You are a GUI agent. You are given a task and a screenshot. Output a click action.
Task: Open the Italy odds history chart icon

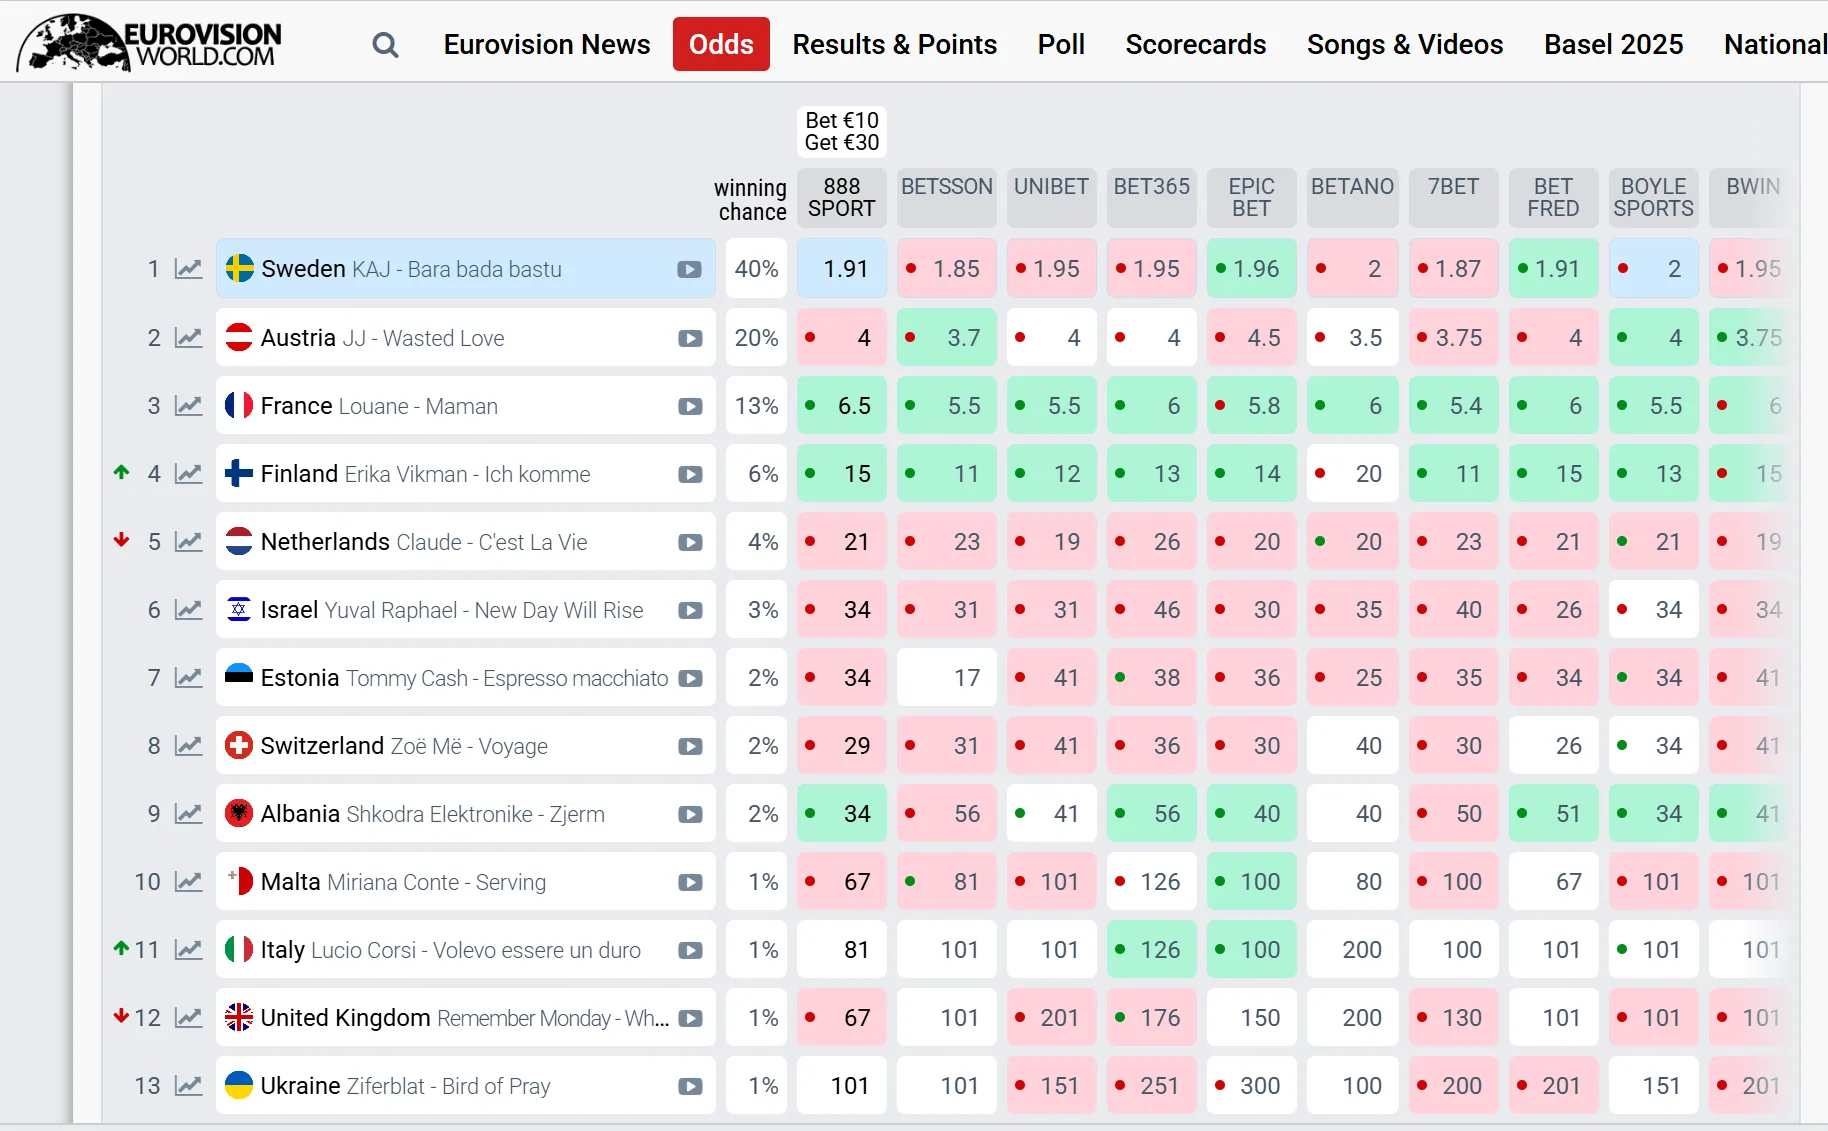[x=188, y=950]
